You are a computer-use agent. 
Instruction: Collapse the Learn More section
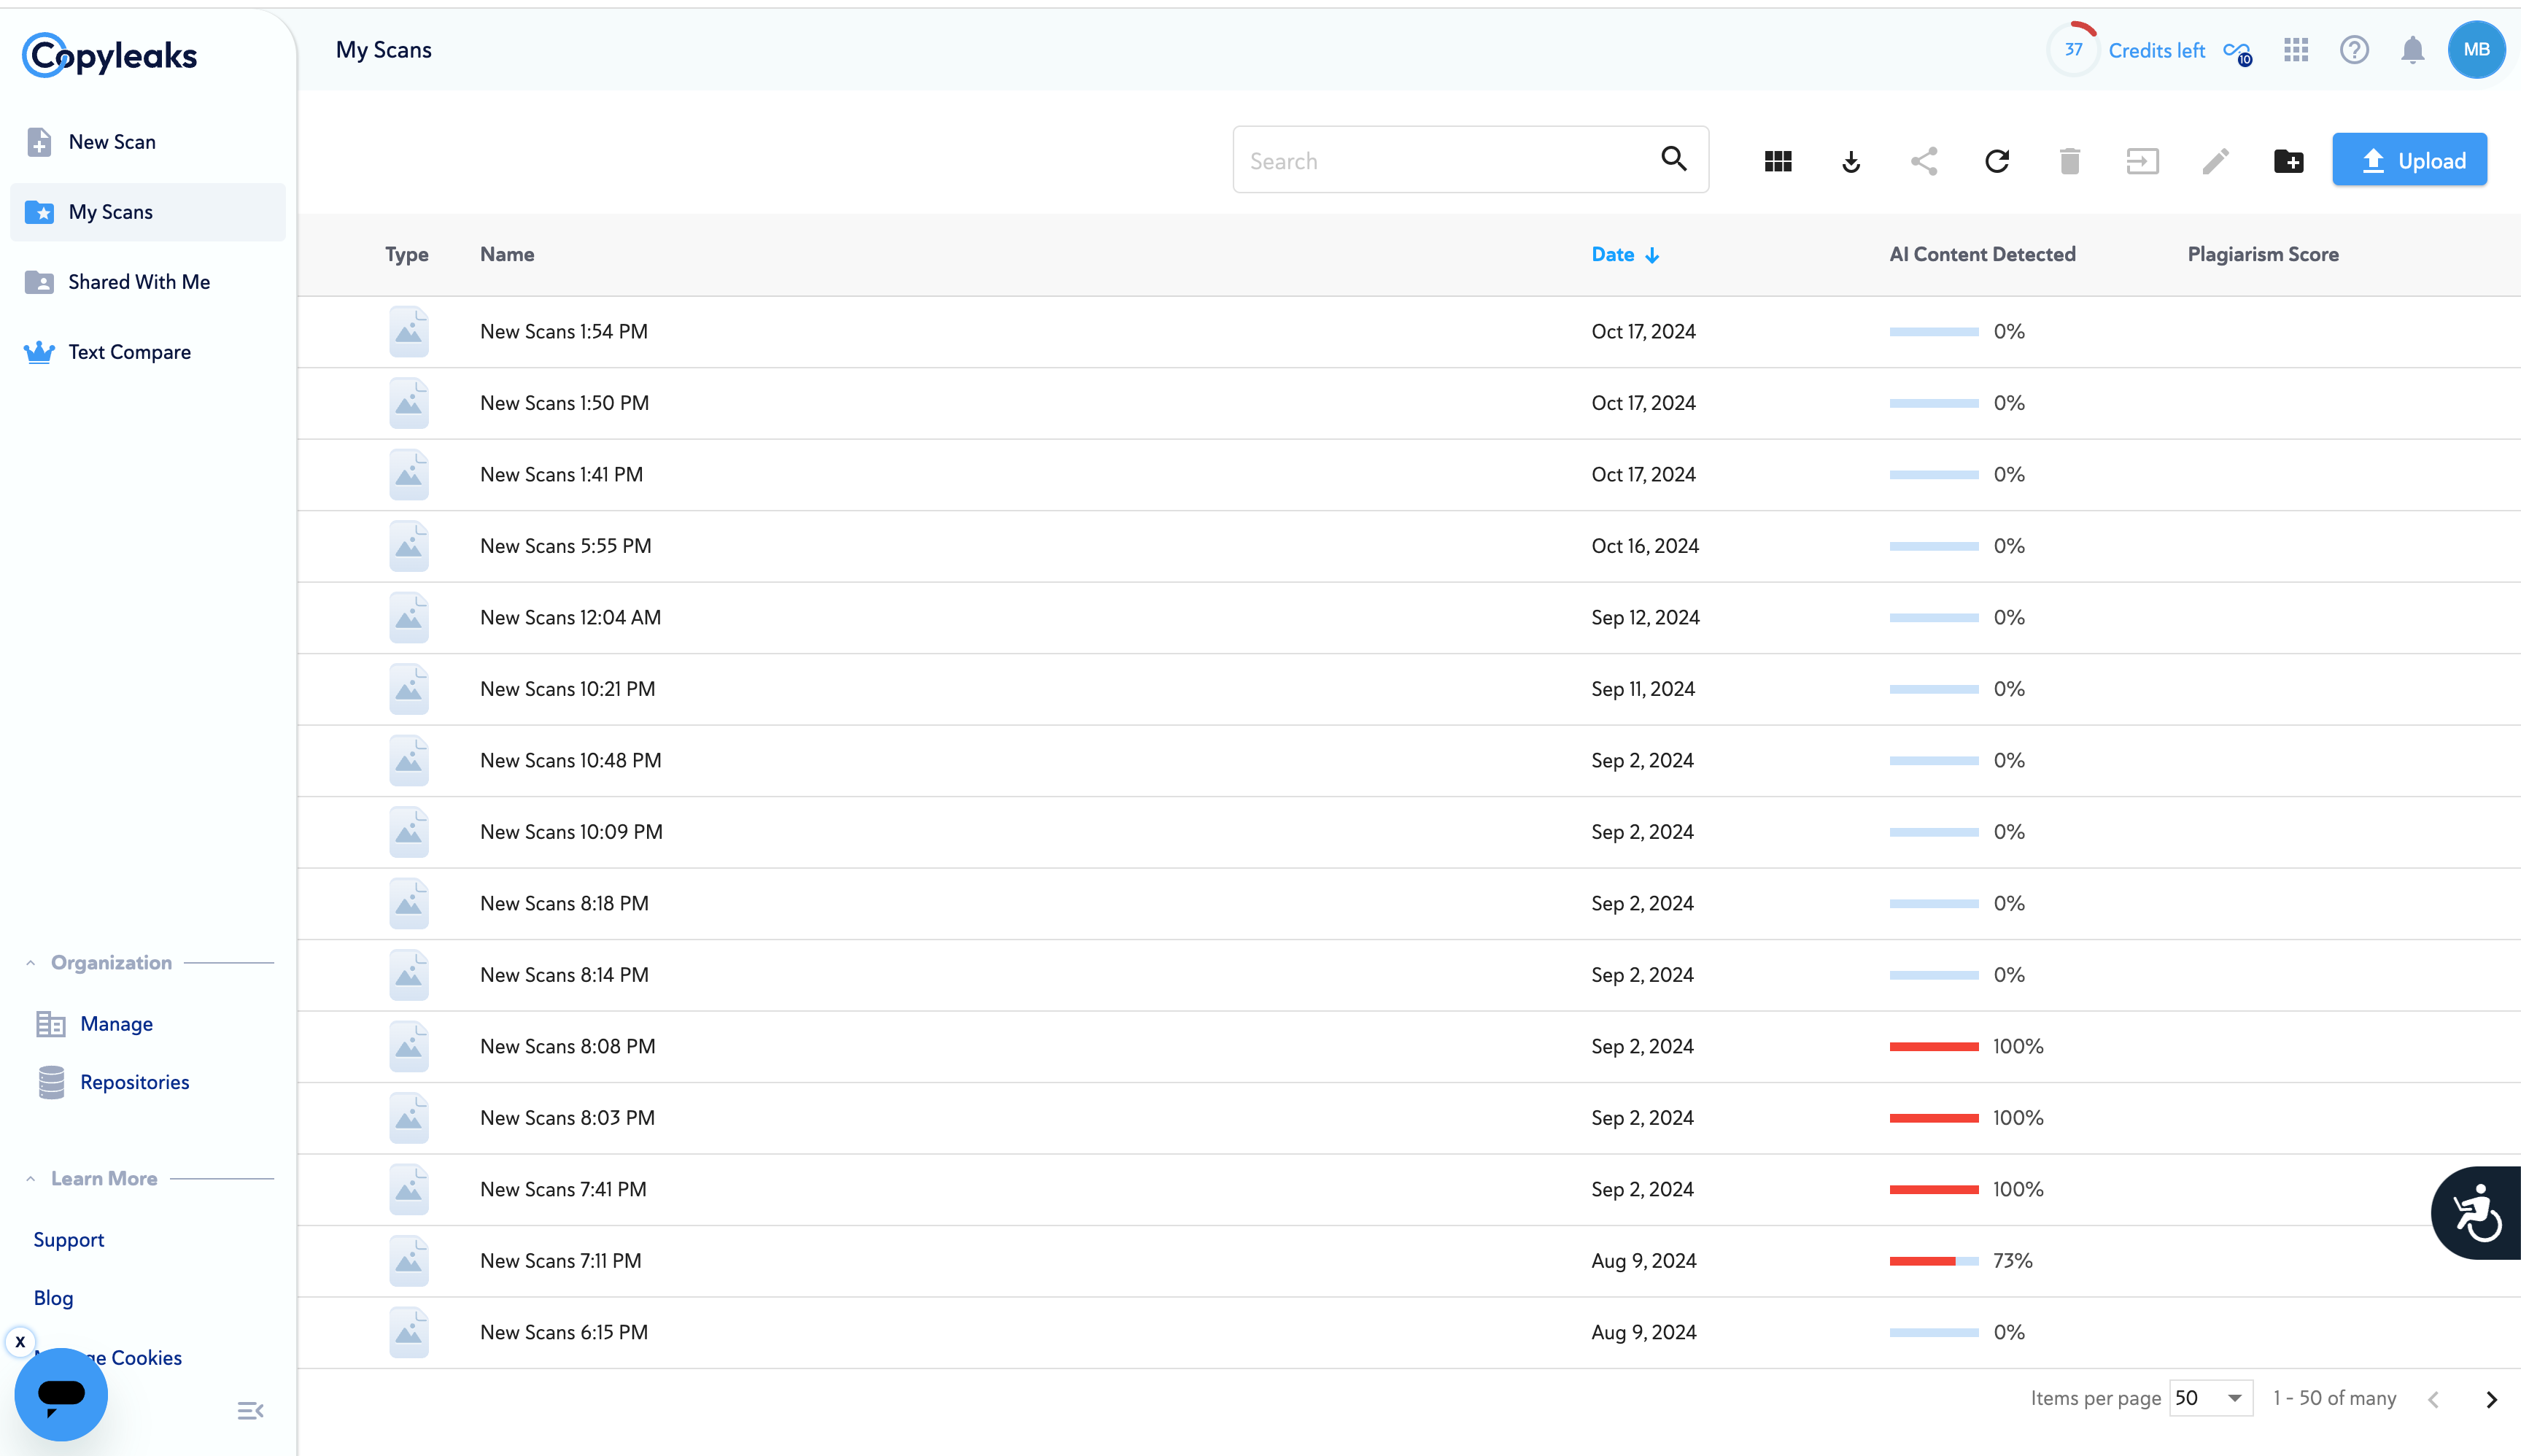click(31, 1179)
